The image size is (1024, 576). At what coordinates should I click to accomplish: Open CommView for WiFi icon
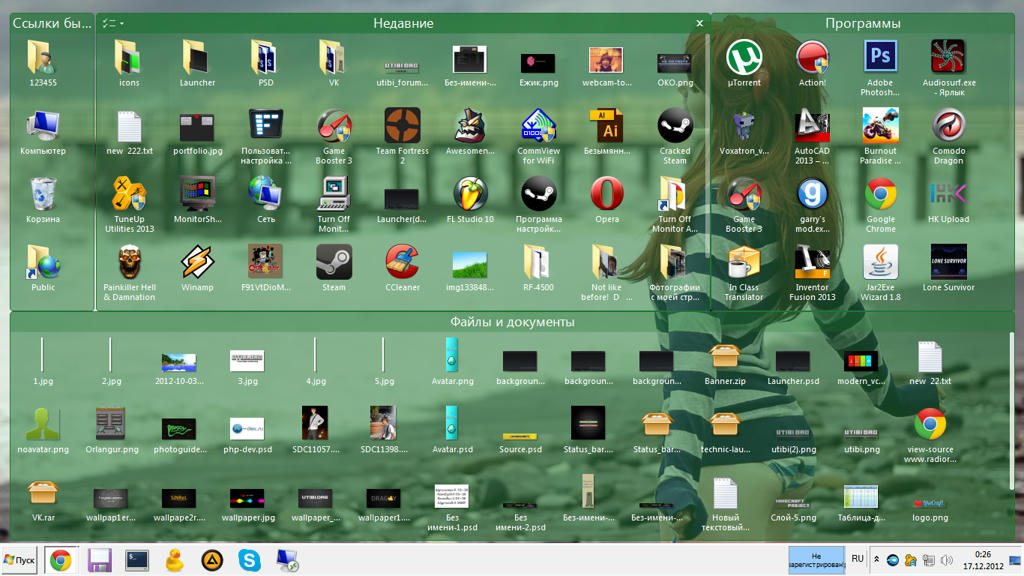point(538,136)
